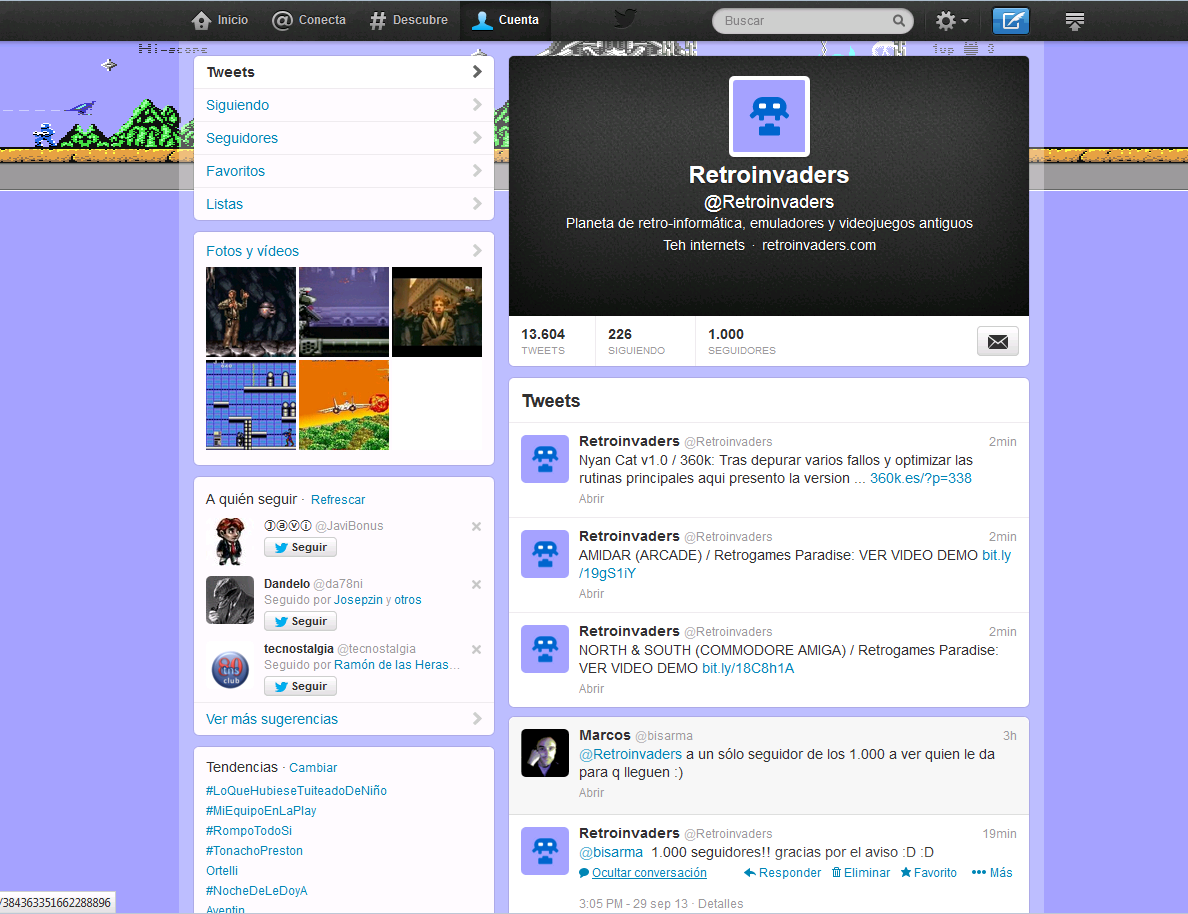Screen dimensions: 1188x914
Task: Go to Inicio home tab
Action: 220,20
